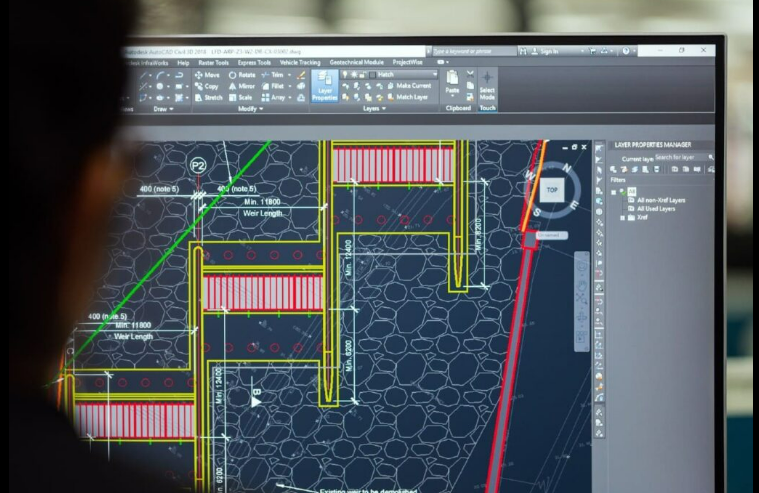Open Layer Properties from the ribbon

click(324, 86)
